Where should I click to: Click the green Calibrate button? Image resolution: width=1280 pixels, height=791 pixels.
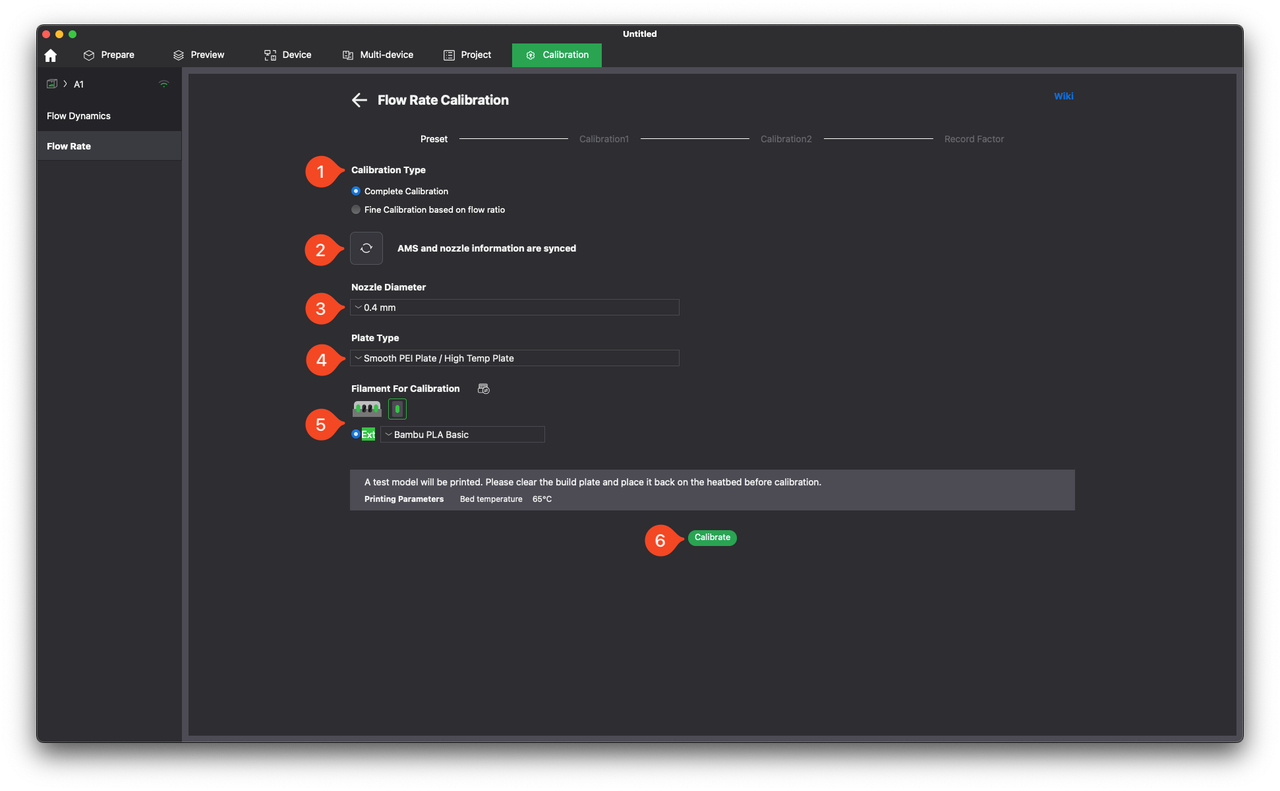point(712,538)
